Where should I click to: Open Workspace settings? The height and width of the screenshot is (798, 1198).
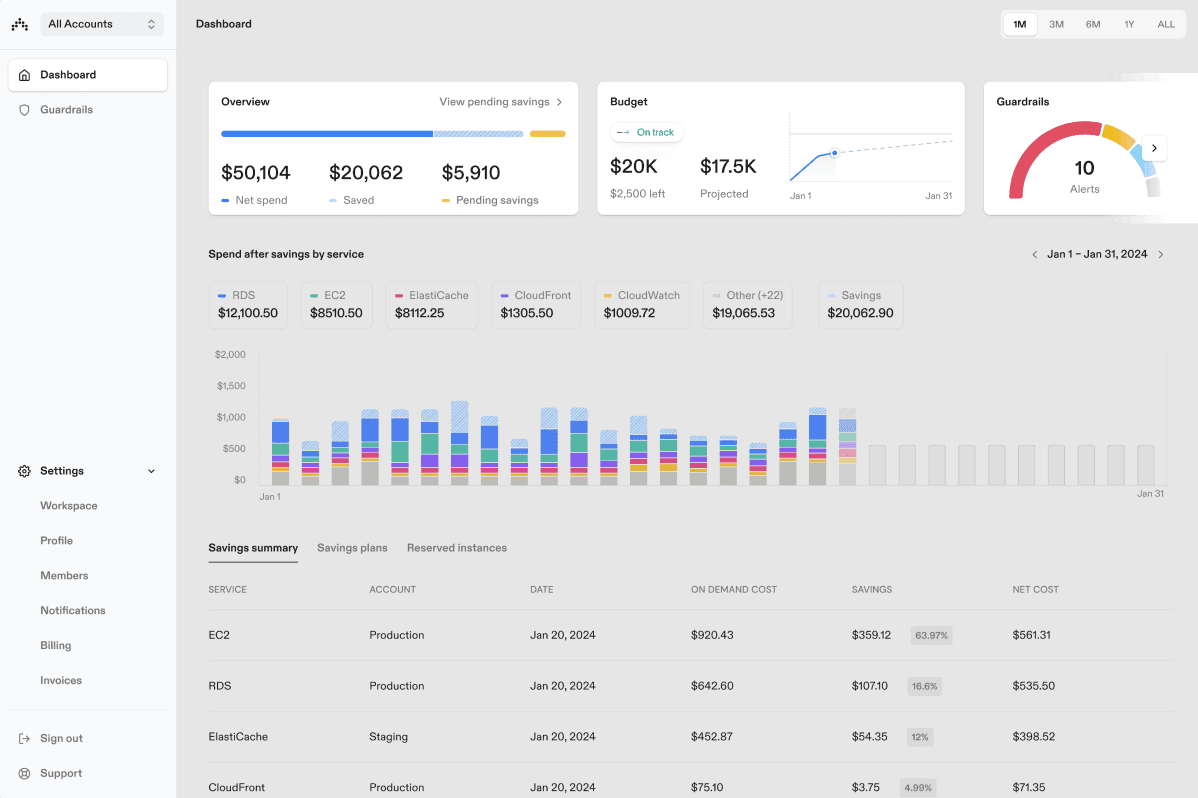(x=69, y=506)
